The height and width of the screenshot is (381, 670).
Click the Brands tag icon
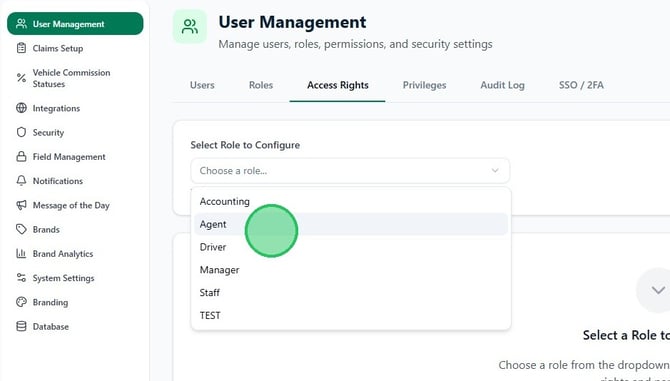21,229
